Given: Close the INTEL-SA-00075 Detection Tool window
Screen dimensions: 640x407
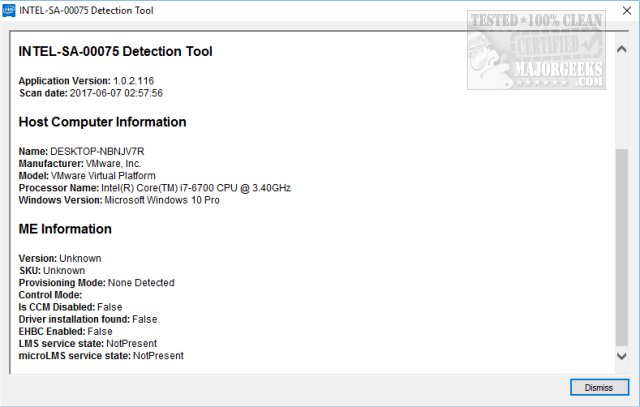Looking at the screenshot, I should click(x=627, y=11).
